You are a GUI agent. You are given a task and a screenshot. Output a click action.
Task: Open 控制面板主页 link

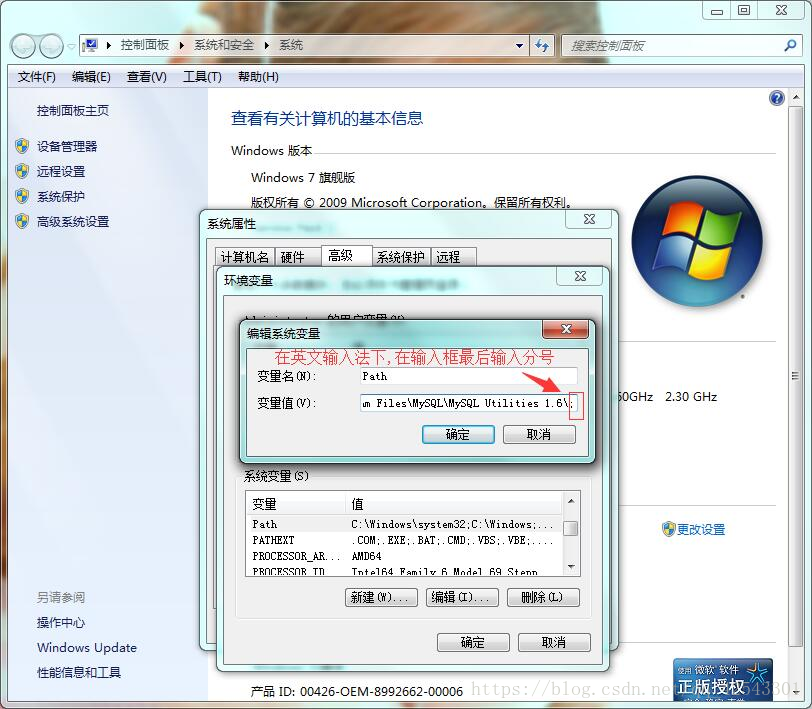(x=73, y=111)
